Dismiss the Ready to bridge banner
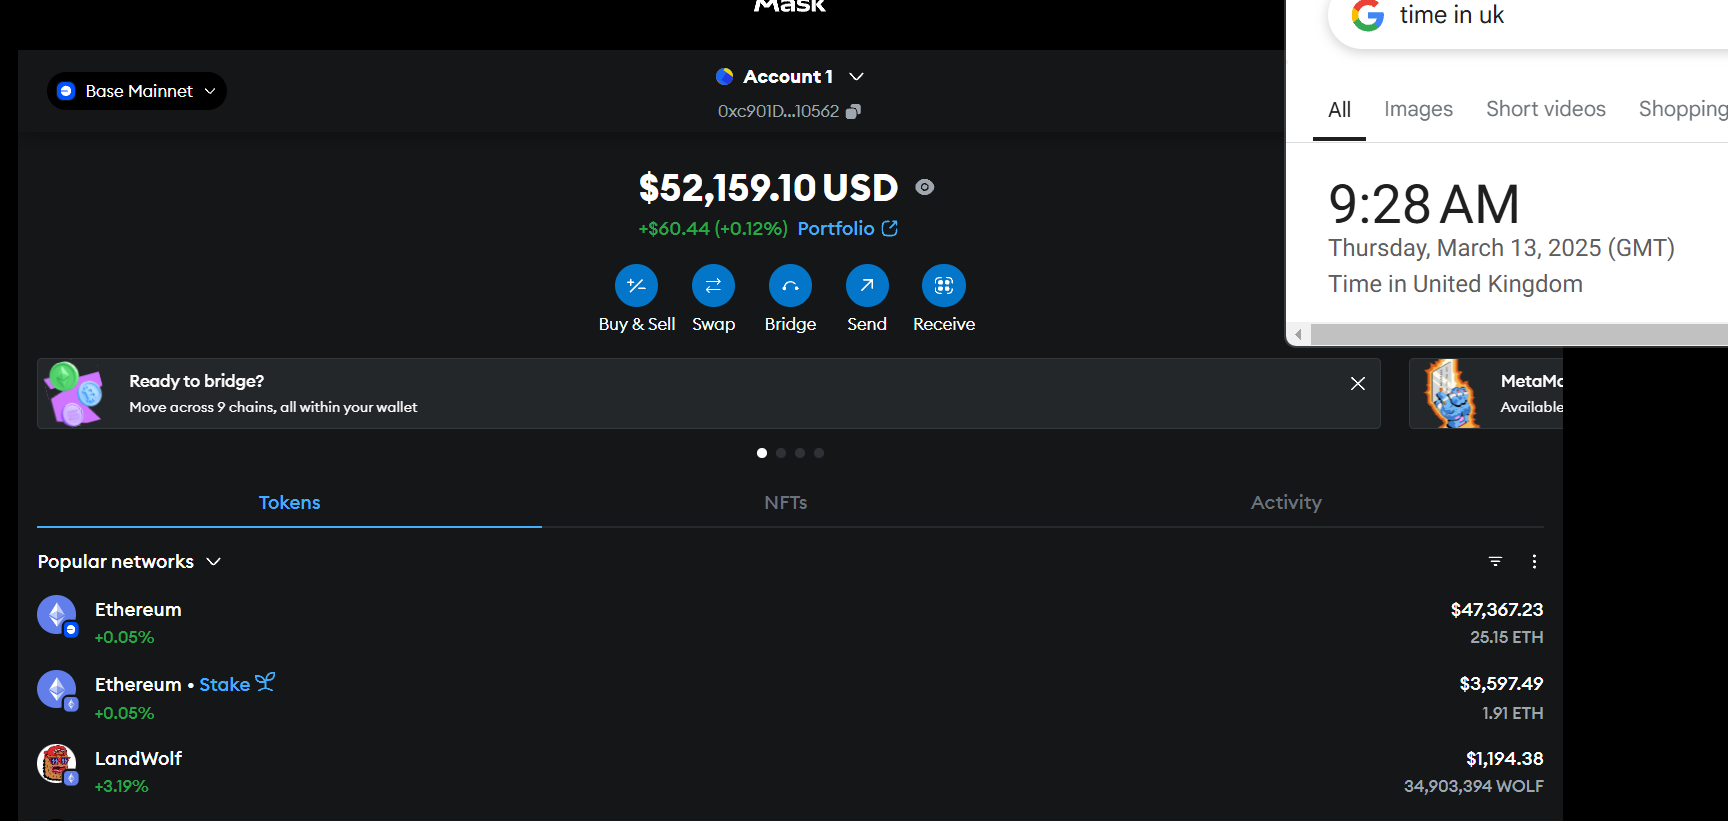 (x=1357, y=384)
